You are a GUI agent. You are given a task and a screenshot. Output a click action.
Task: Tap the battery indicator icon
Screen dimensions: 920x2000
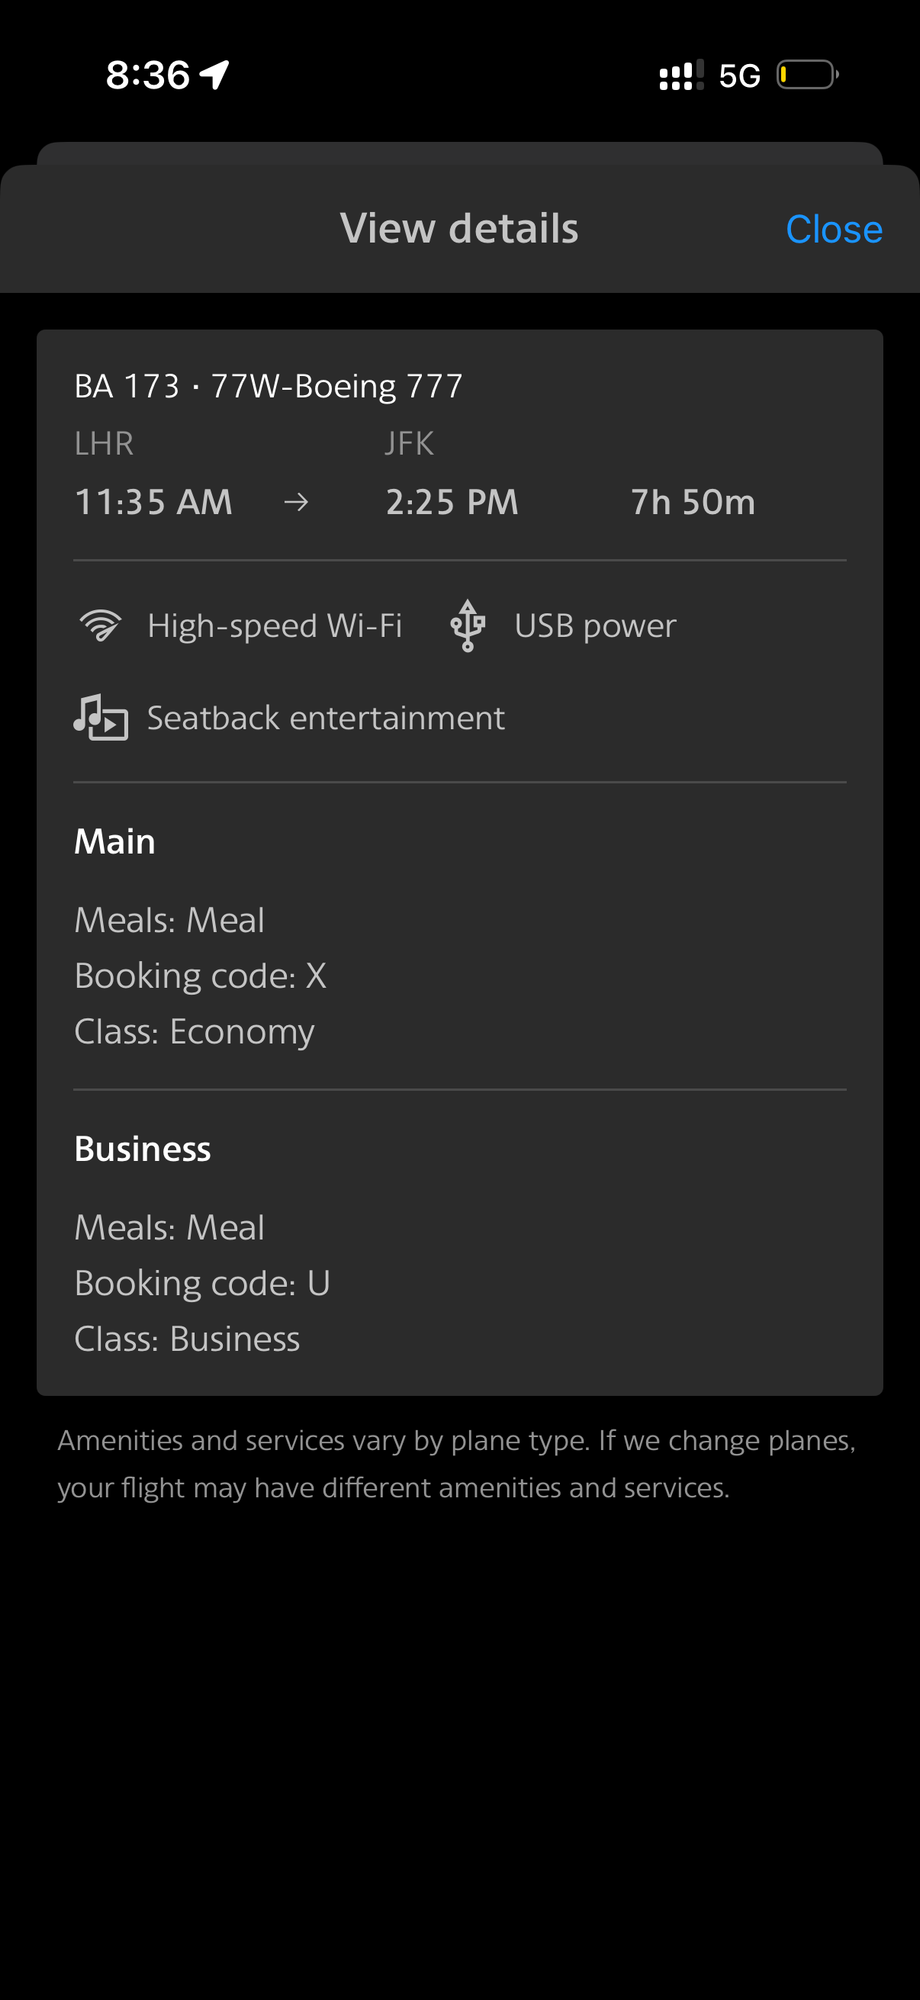pyautogui.click(x=808, y=75)
